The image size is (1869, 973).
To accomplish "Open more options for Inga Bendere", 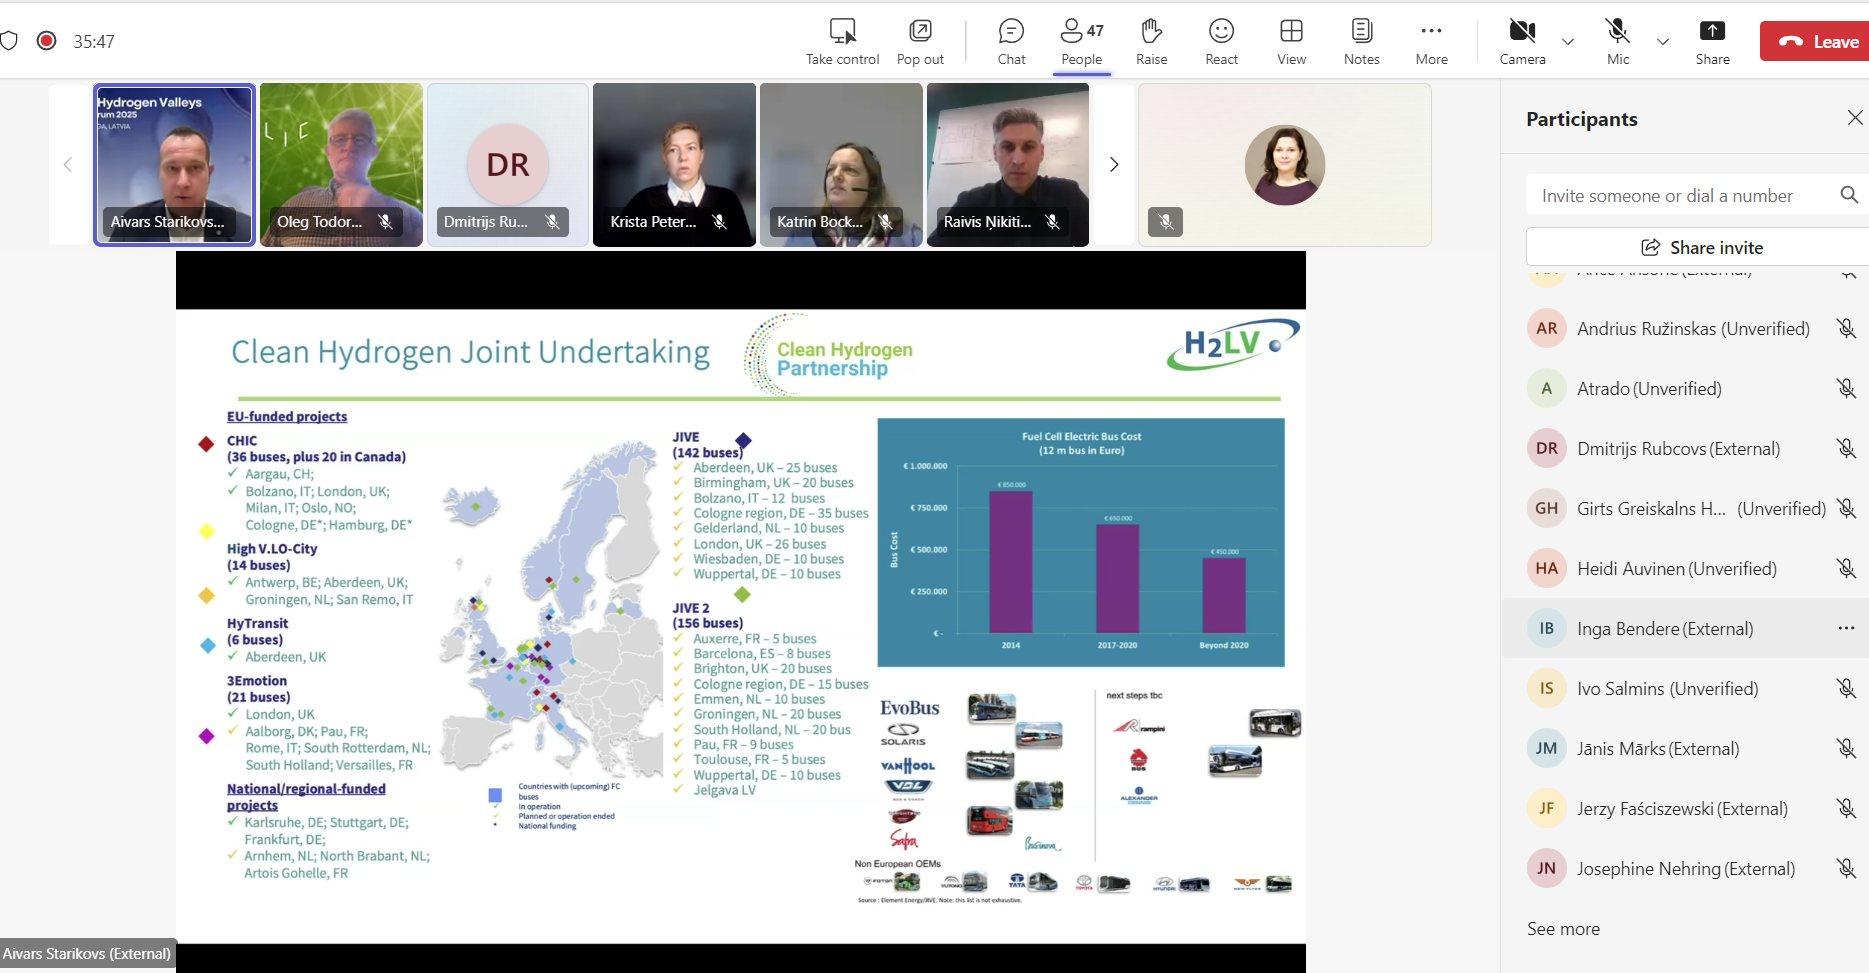I will (x=1846, y=628).
